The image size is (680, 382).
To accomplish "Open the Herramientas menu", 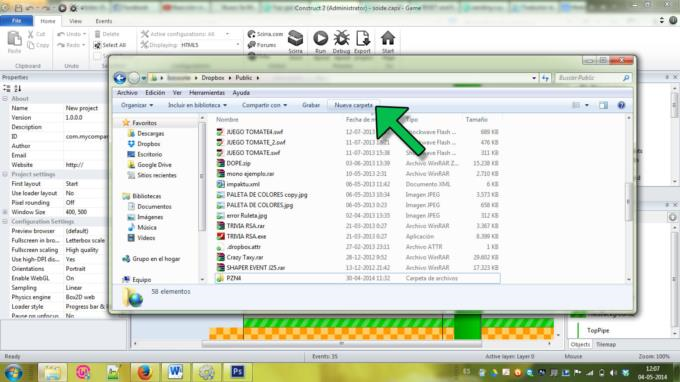I will click(x=207, y=93).
